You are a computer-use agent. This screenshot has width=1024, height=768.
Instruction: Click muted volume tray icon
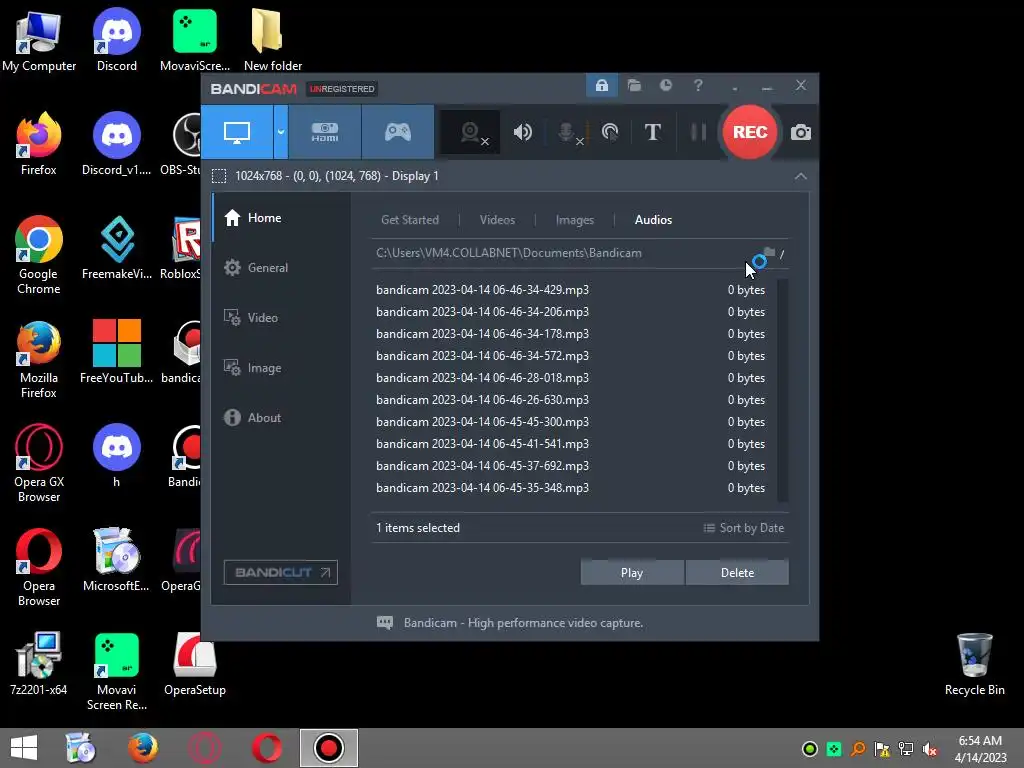pos(930,749)
